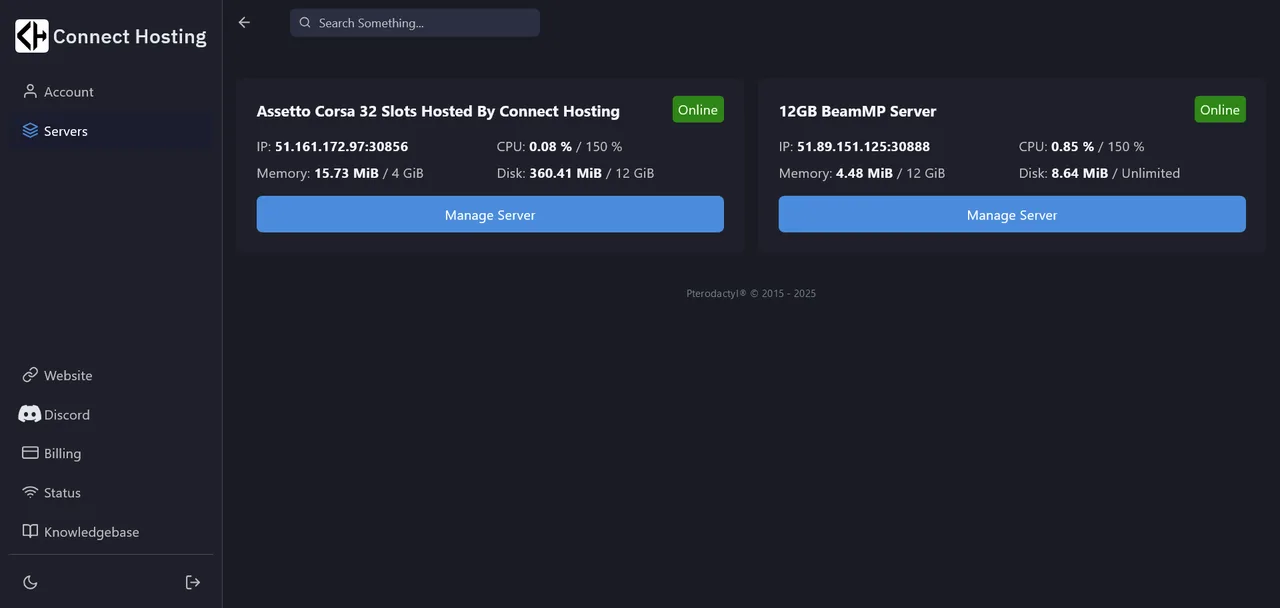This screenshot has height=608, width=1280.
Task: Click the Pterodactyl copyright text
Action: pos(750,293)
